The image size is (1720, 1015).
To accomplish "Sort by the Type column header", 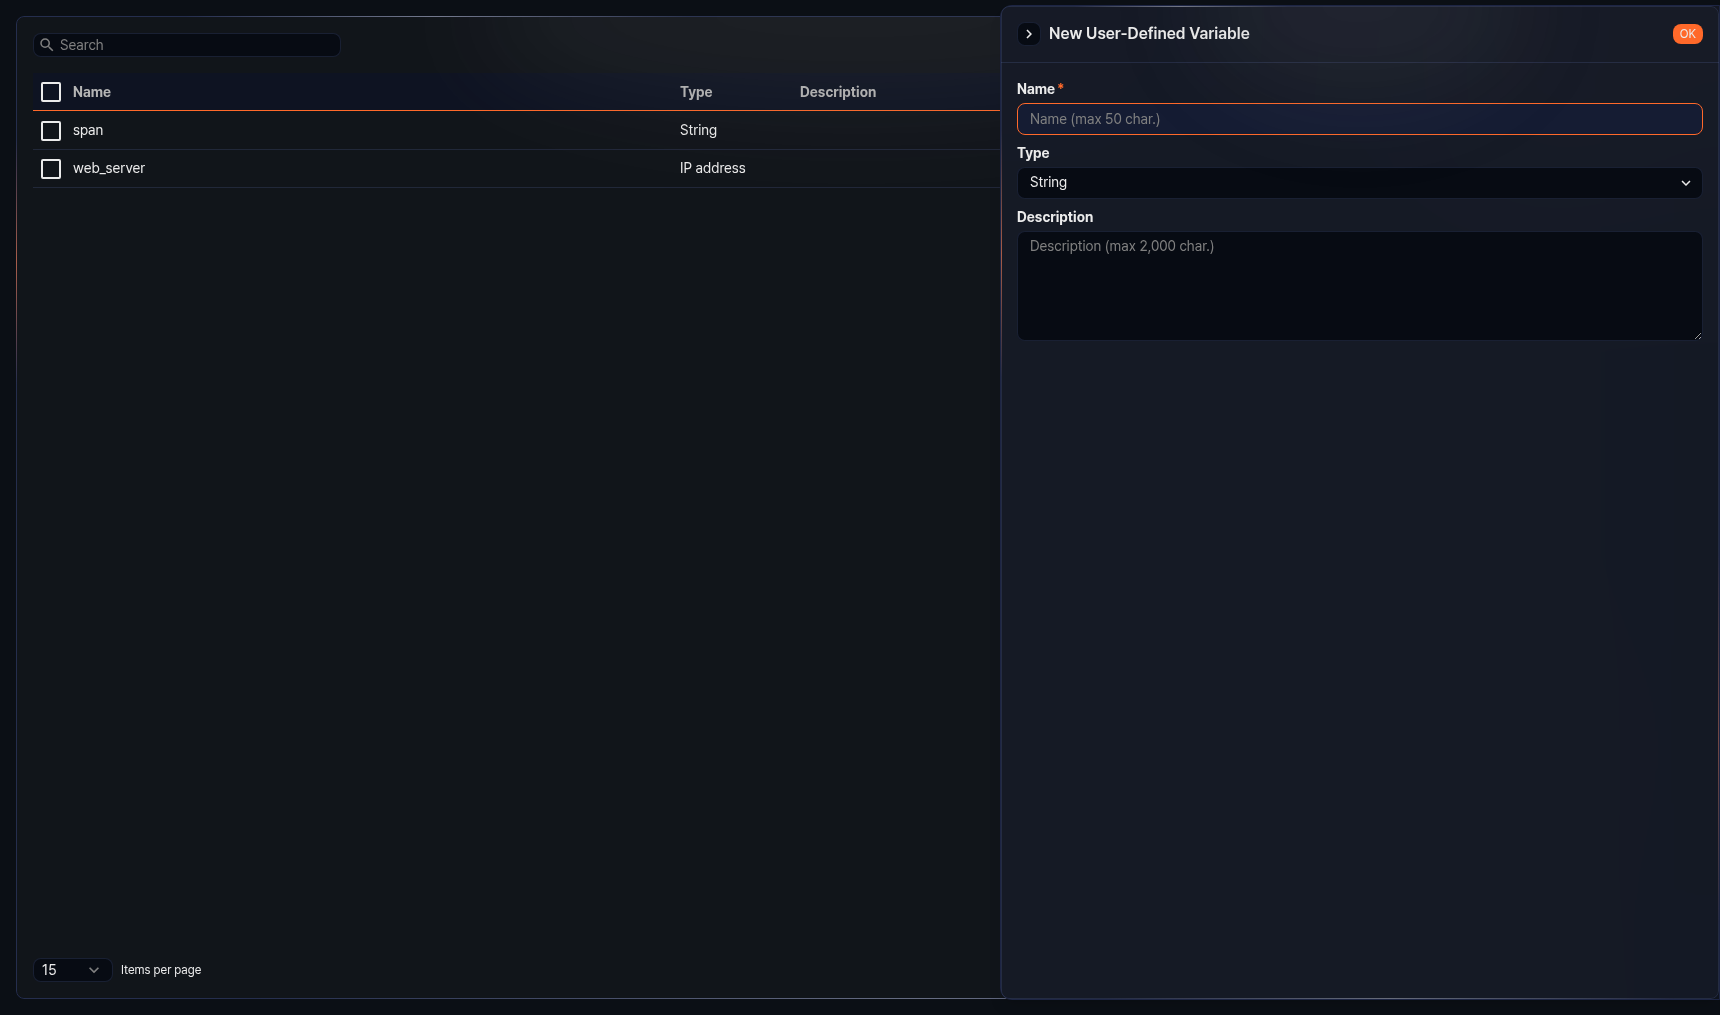I will [696, 92].
